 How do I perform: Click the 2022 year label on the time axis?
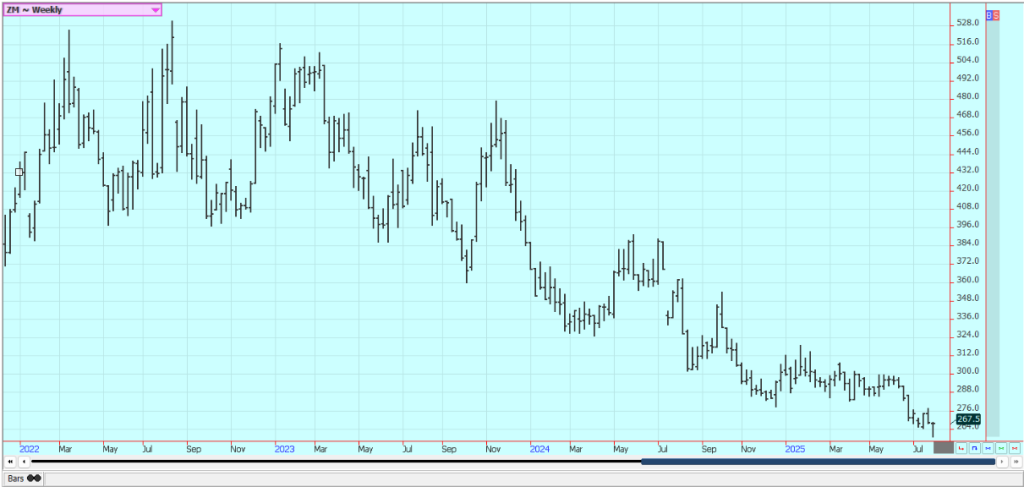point(29,449)
